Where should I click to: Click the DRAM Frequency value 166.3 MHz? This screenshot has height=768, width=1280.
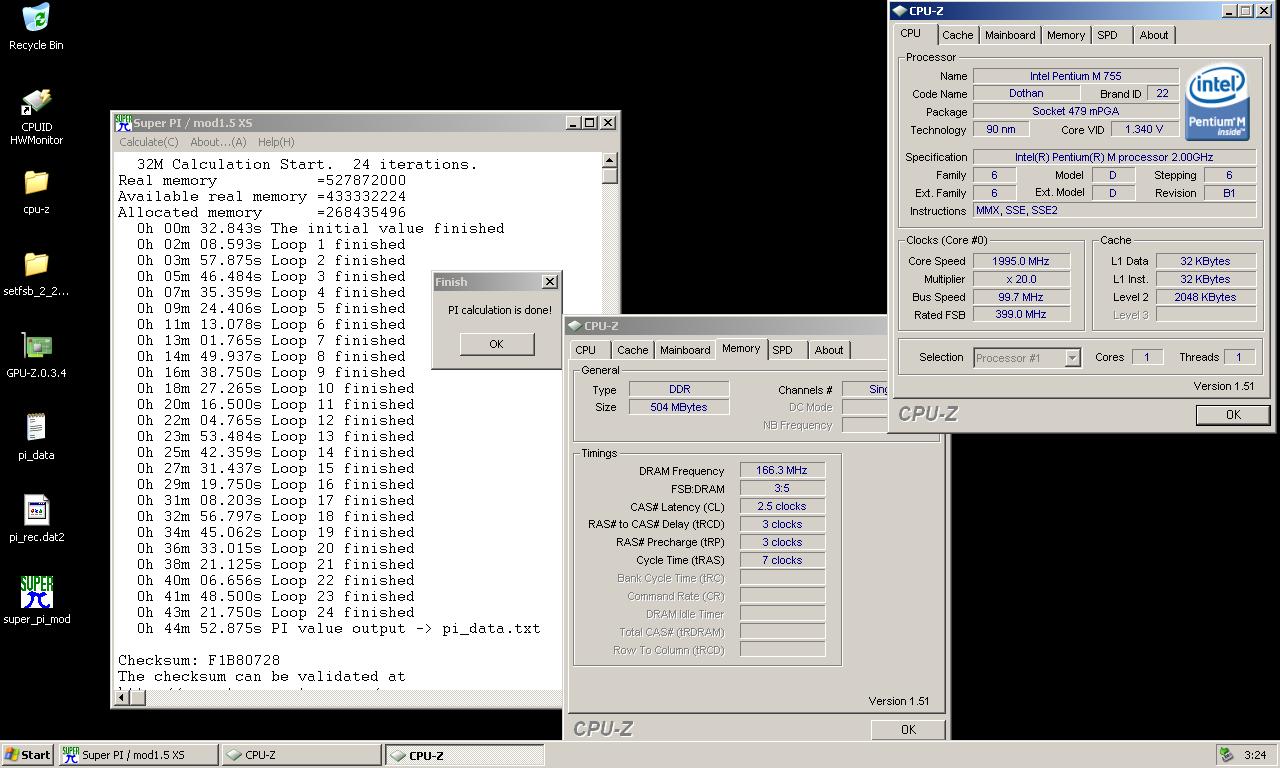[x=782, y=471]
